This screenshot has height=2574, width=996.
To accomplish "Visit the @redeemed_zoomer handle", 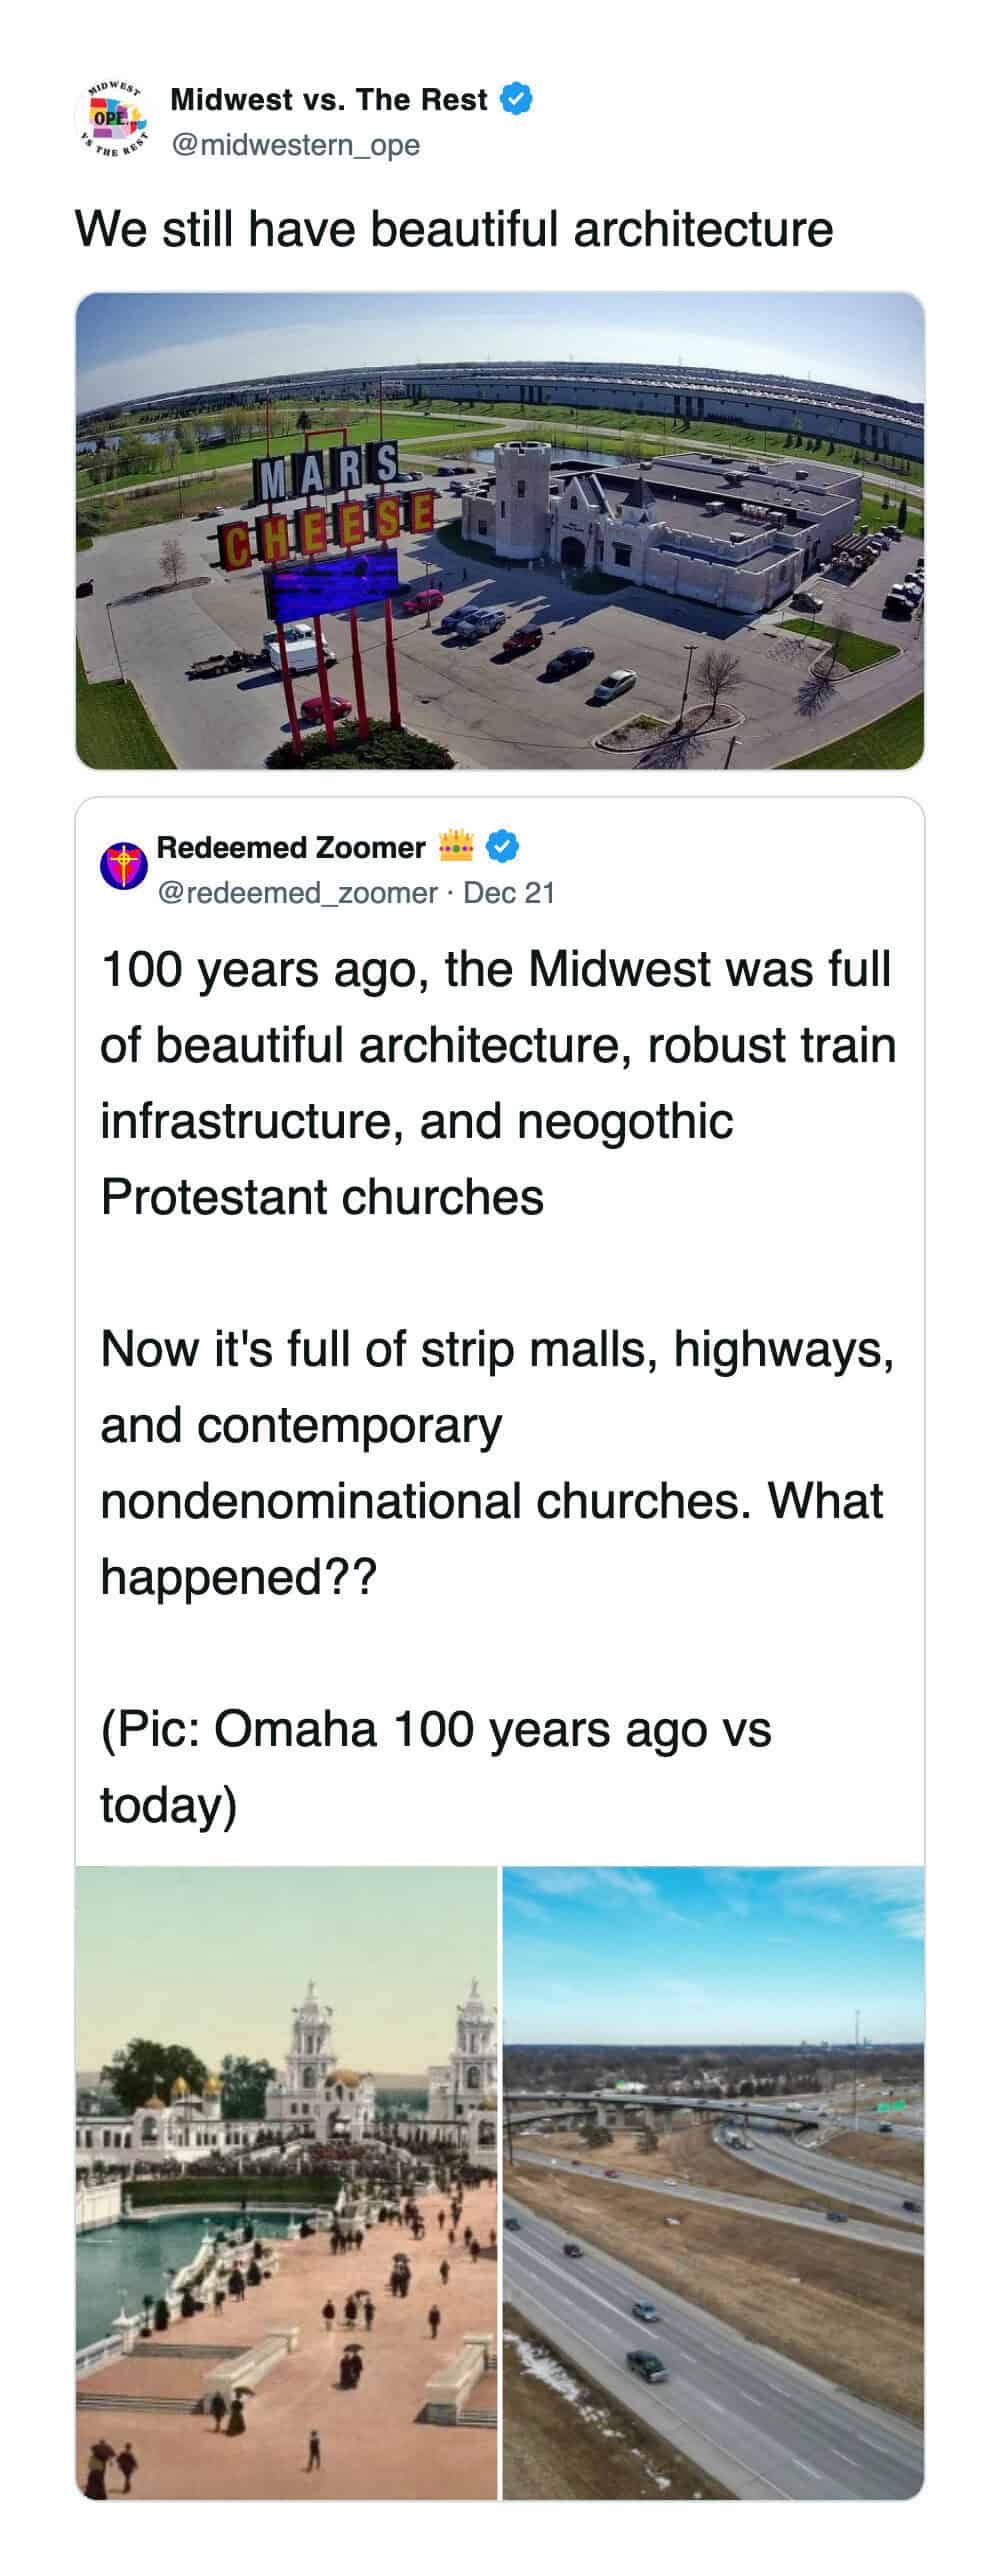I will (x=297, y=893).
